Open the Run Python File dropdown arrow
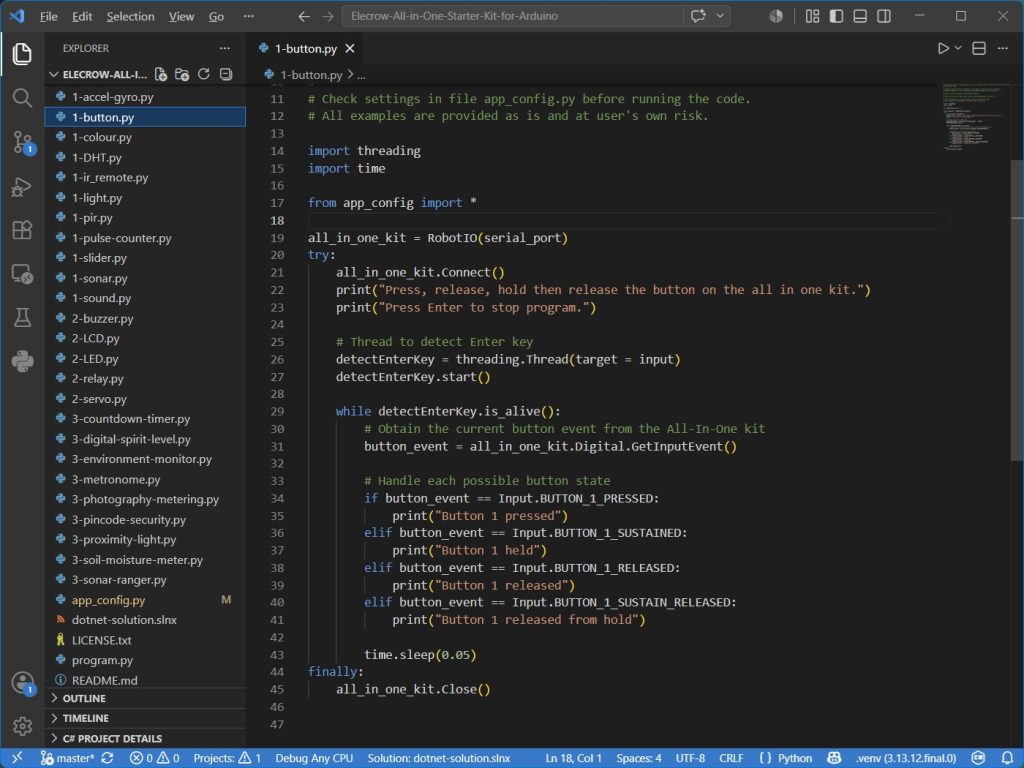 958,48
